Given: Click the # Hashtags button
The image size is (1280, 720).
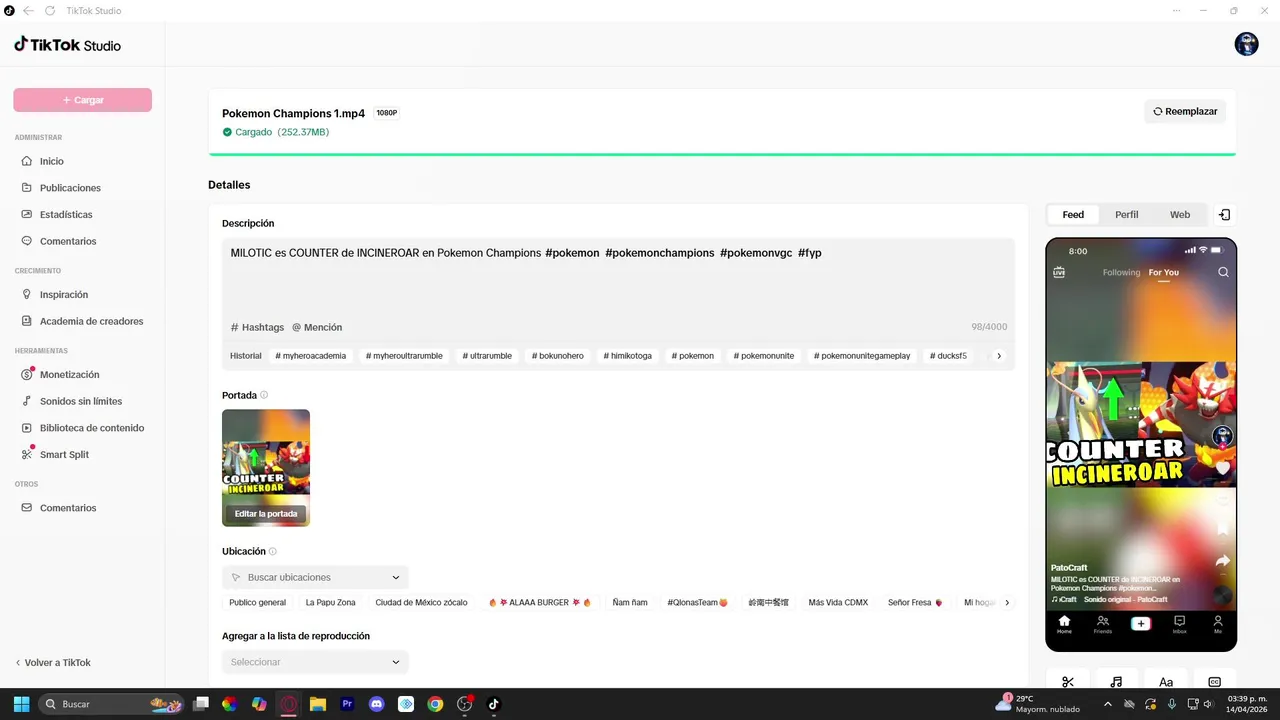Looking at the screenshot, I should tap(257, 327).
